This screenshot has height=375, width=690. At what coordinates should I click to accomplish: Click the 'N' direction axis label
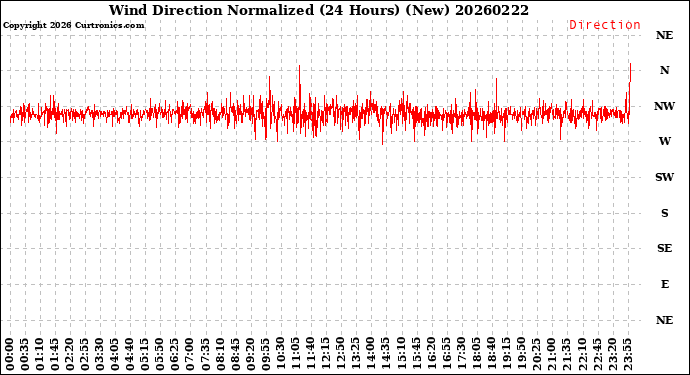pos(664,70)
